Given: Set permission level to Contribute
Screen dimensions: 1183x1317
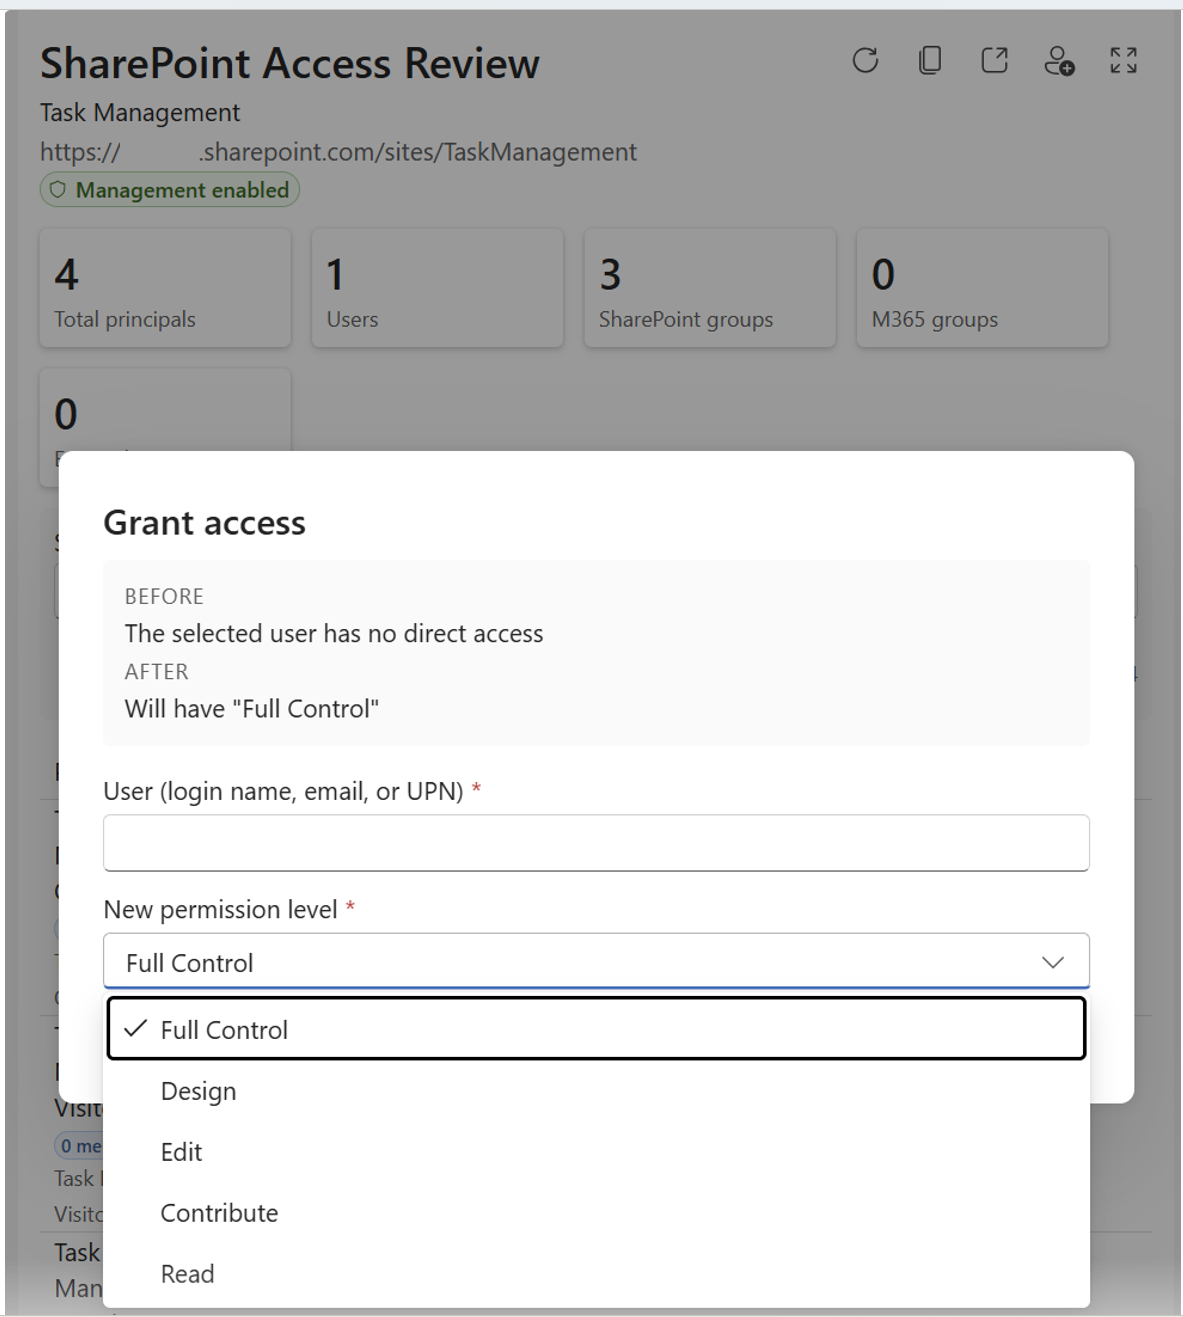Looking at the screenshot, I should [596, 1213].
